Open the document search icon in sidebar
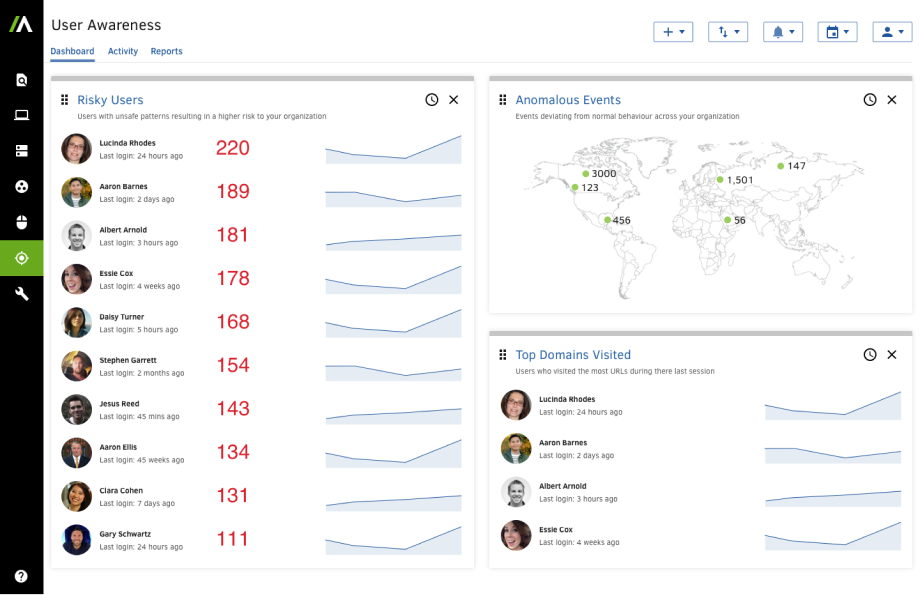This screenshot has width=920, height=595. (21, 80)
